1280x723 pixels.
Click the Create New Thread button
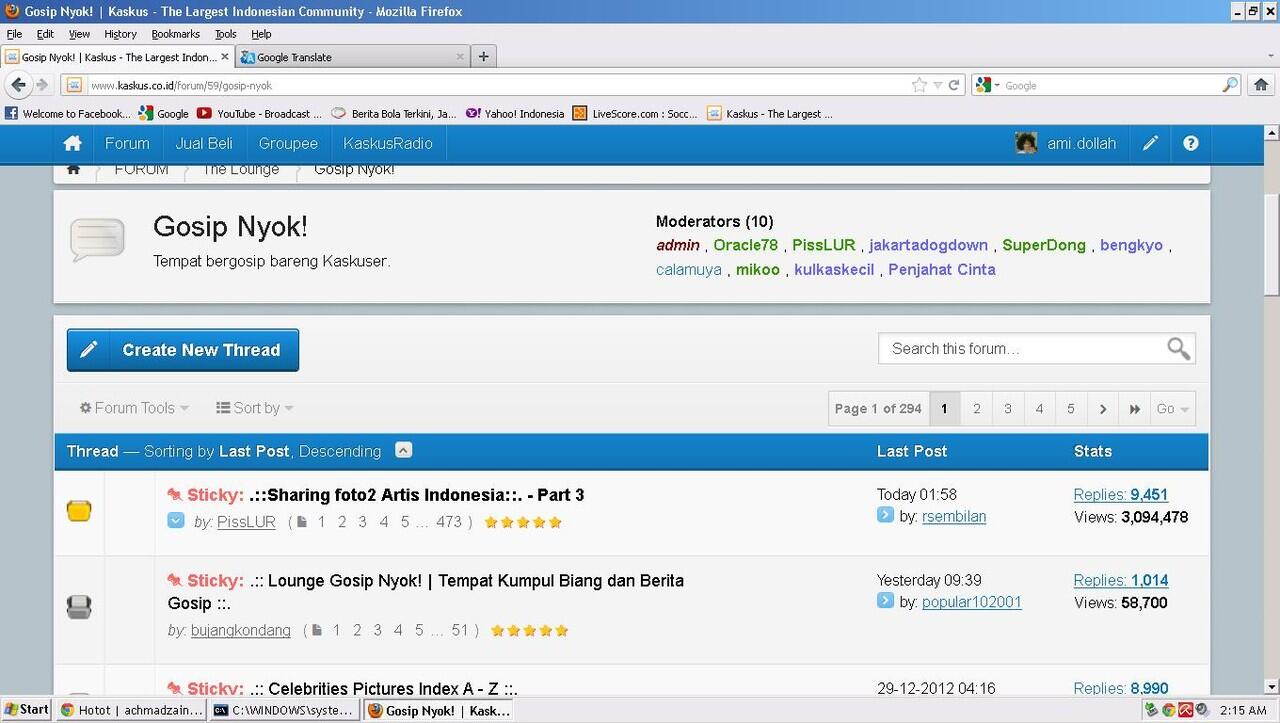[183, 350]
